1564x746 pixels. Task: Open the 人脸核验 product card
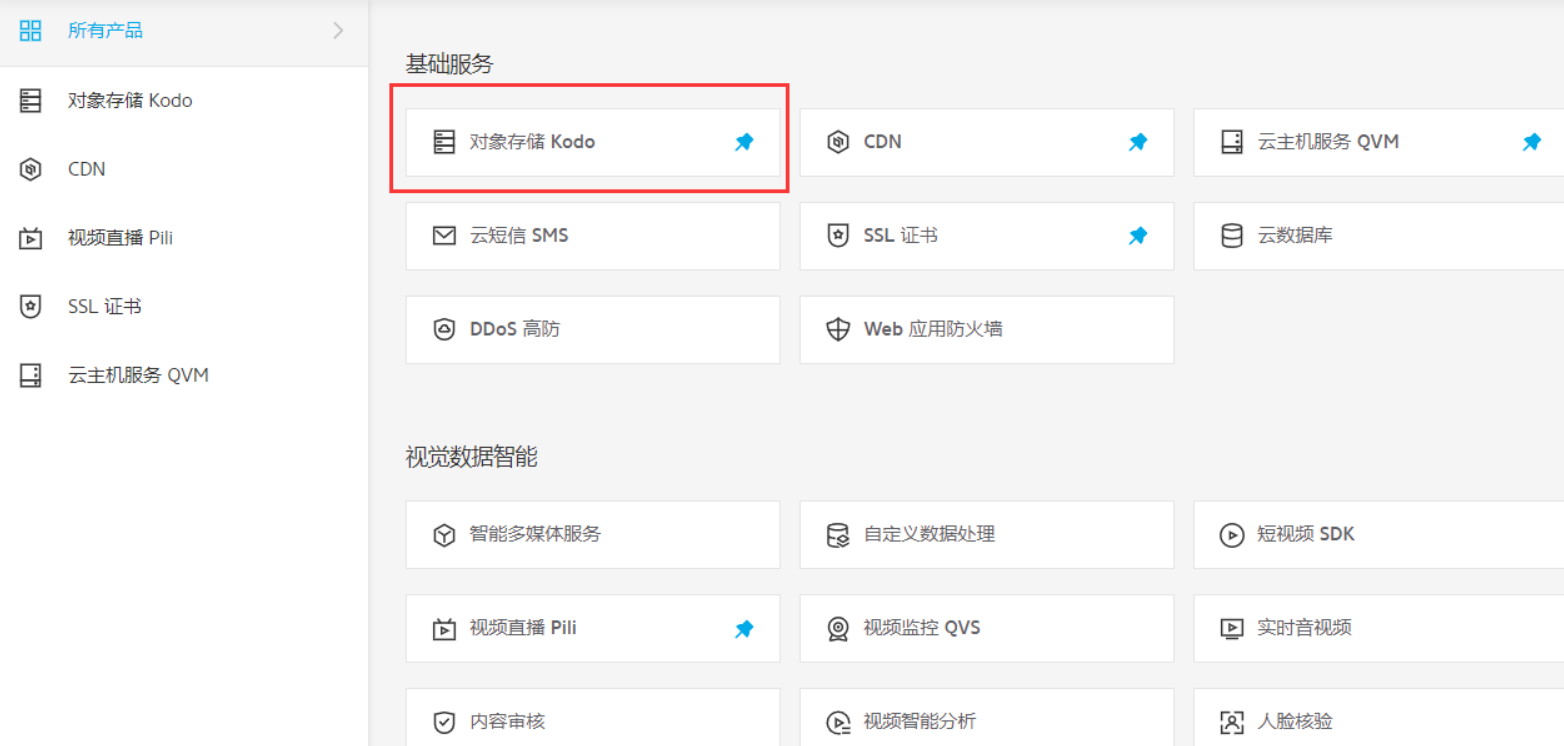[1379, 718]
